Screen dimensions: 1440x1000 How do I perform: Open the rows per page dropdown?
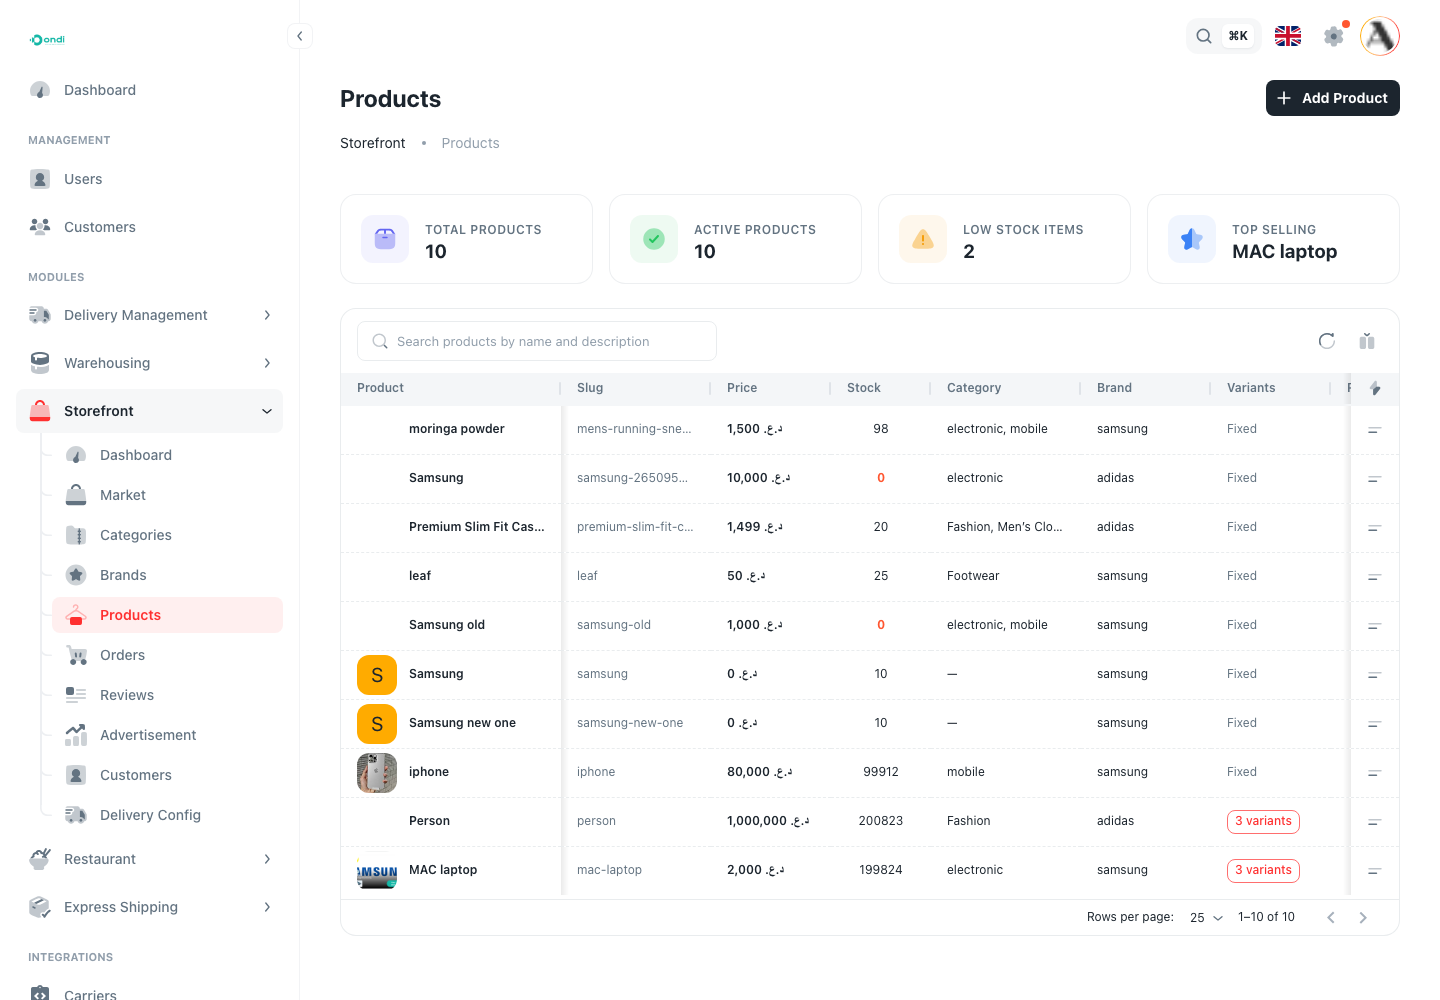[1207, 918]
